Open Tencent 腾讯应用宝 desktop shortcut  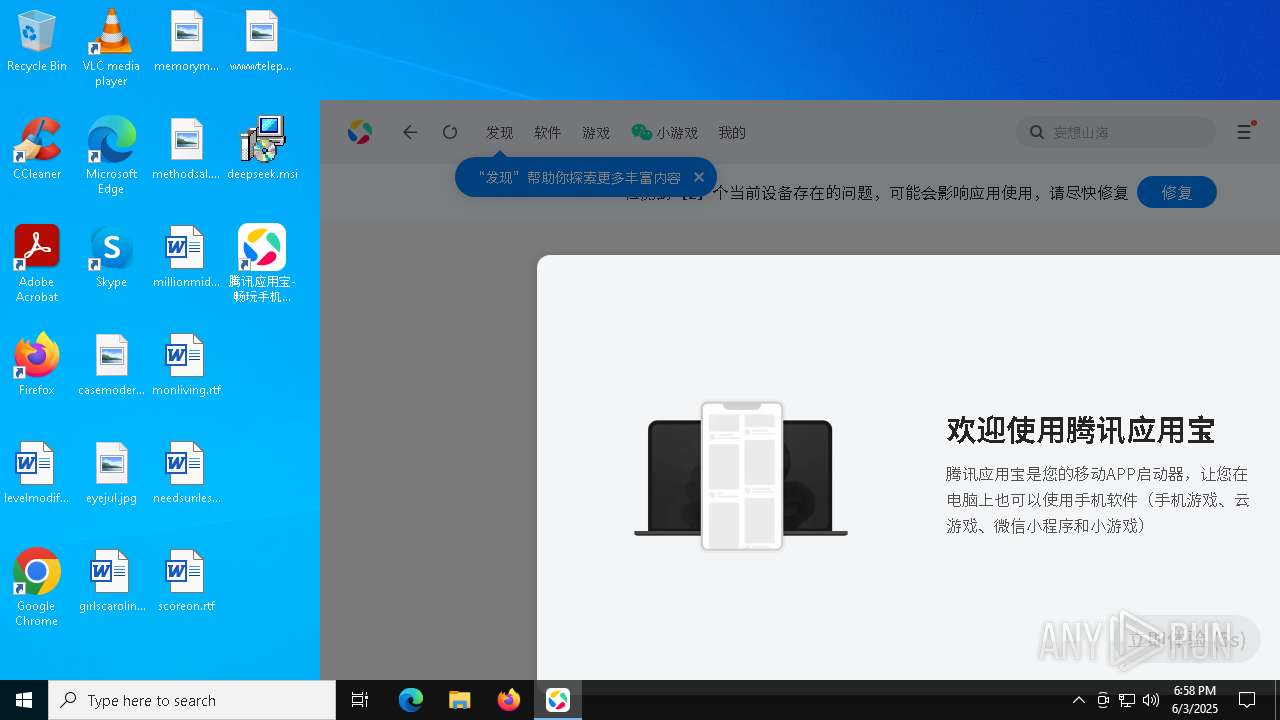pyautogui.click(x=262, y=263)
